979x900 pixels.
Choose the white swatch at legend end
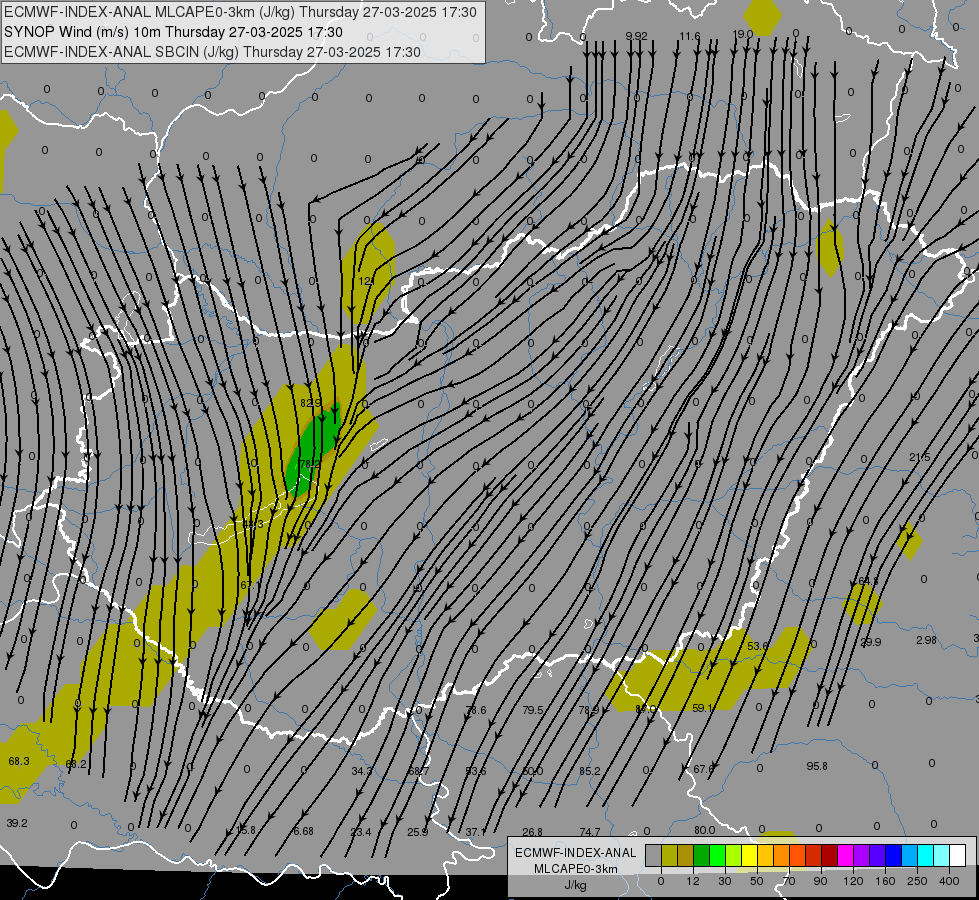tap(957, 855)
